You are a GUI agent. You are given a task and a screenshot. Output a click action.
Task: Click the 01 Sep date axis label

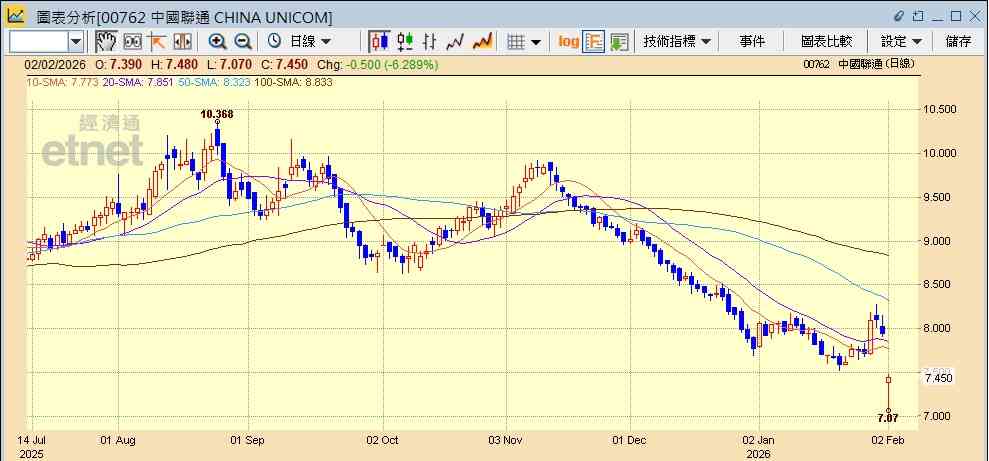(x=247, y=439)
